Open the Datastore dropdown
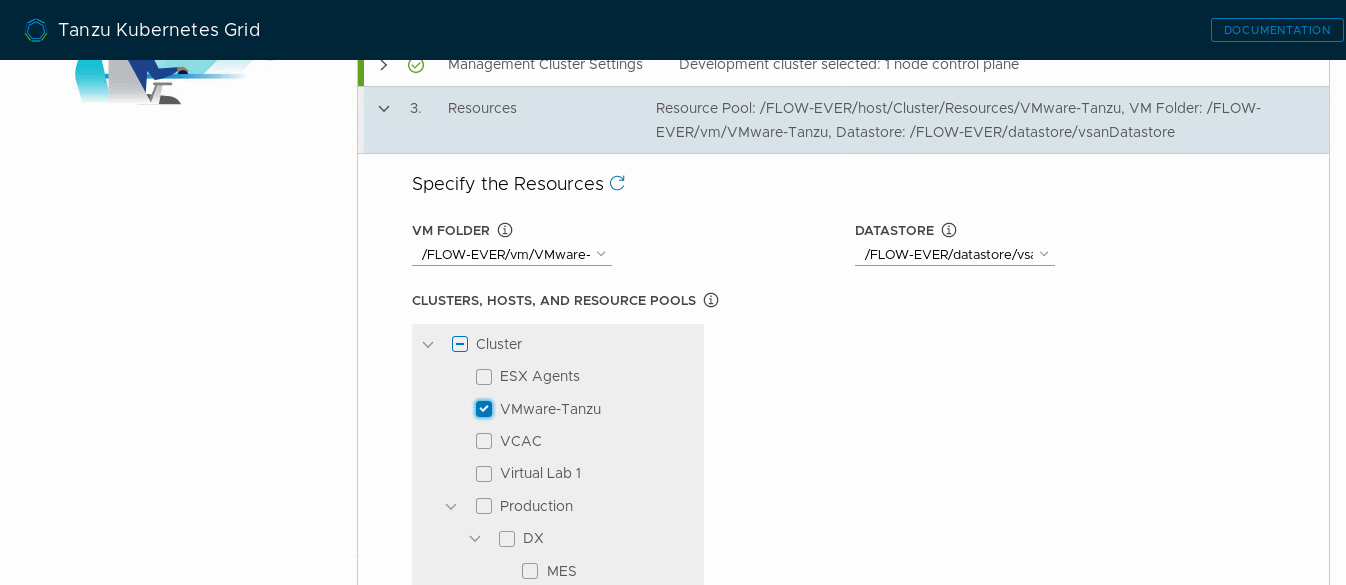 tap(955, 254)
